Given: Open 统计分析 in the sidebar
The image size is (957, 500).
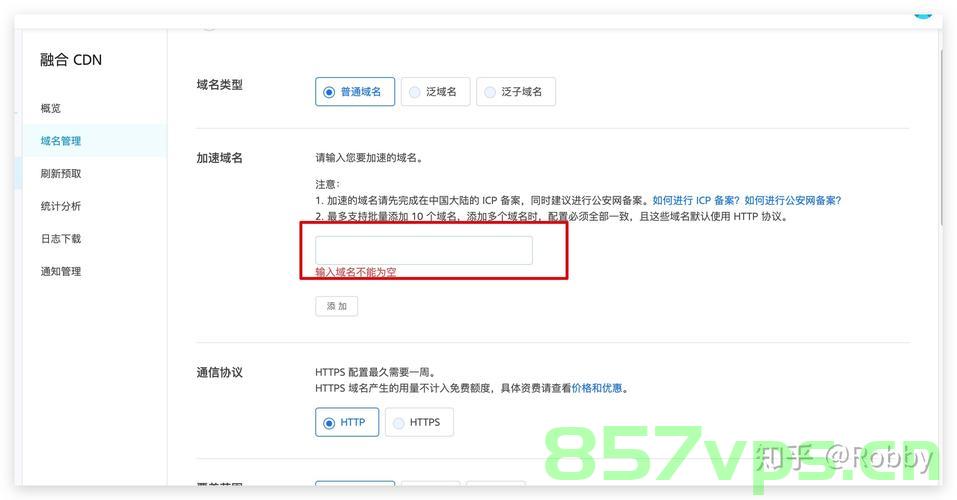Looking at the screenshot, I should pyautogui.click(x=60, y=206).
